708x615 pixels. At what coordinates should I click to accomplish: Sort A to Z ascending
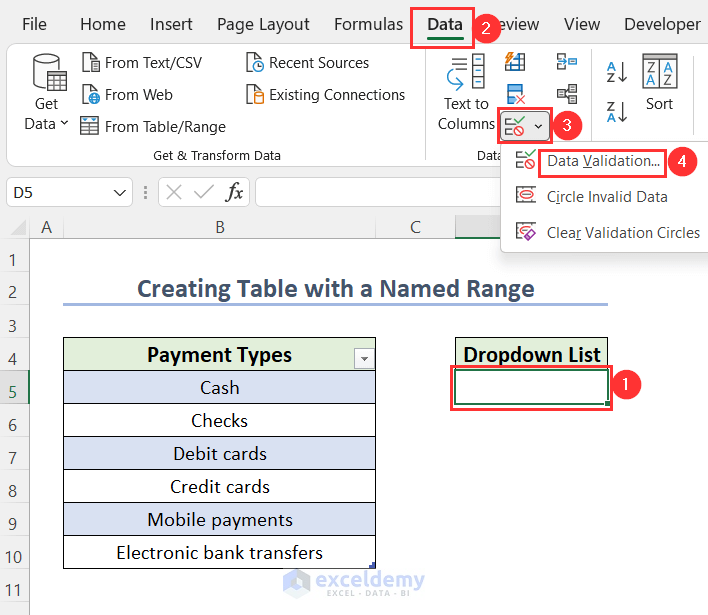click(x=617, y=72)
